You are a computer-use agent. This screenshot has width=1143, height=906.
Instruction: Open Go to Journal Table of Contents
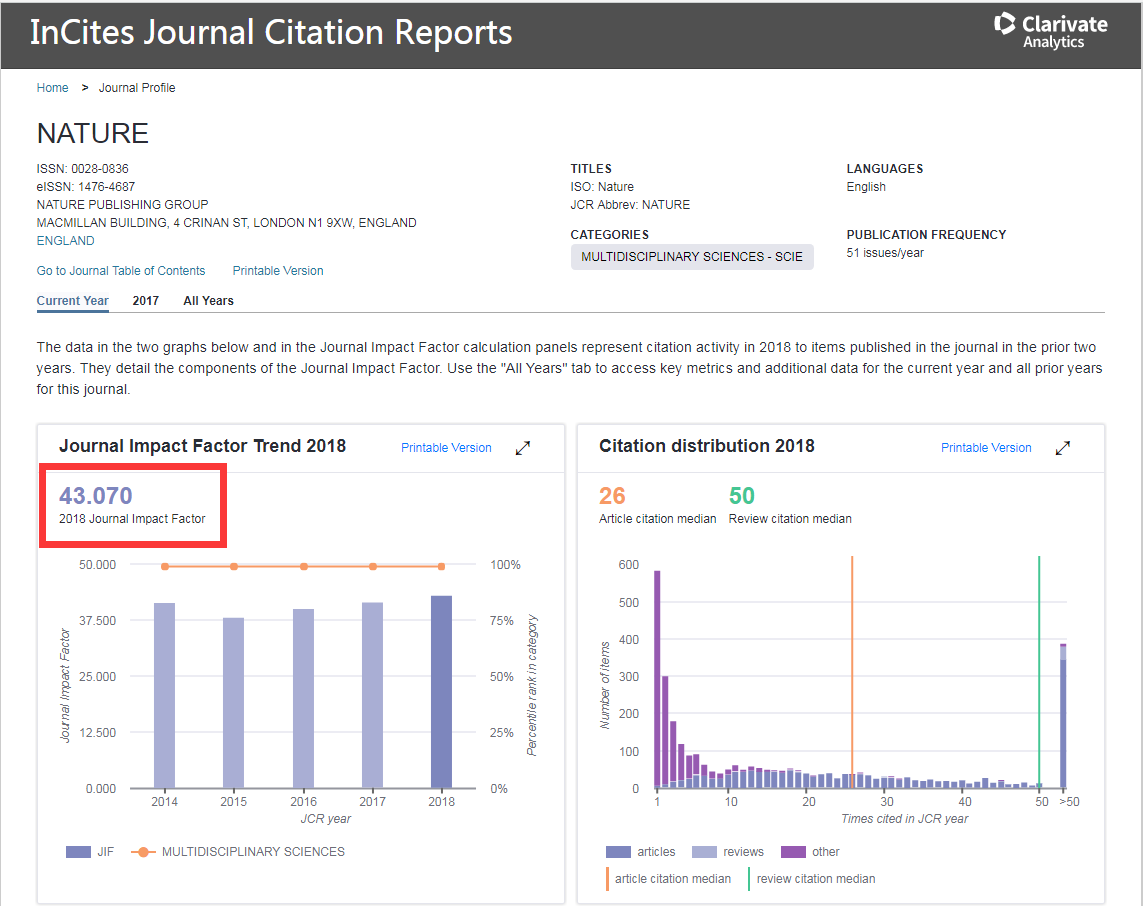click(x=121, y=271)
